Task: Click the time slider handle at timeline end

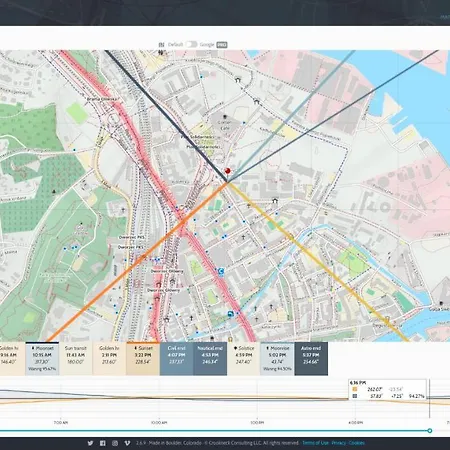Action: pos(430,431)
